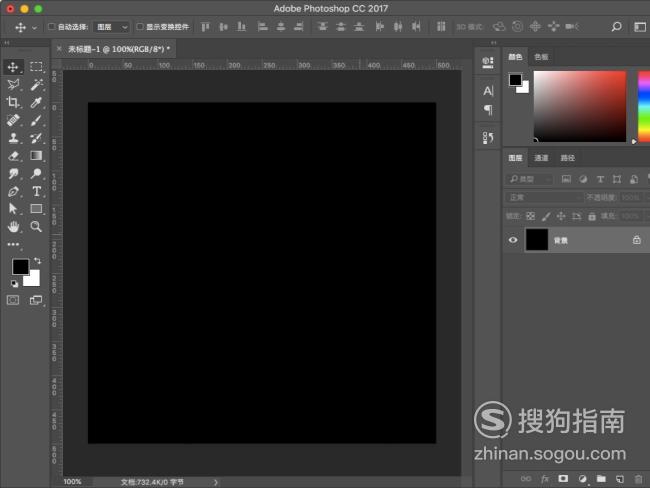Click the foreground color swatch in toolbox
This screenshot has height=488, width=650.
(x=20, y=267)
